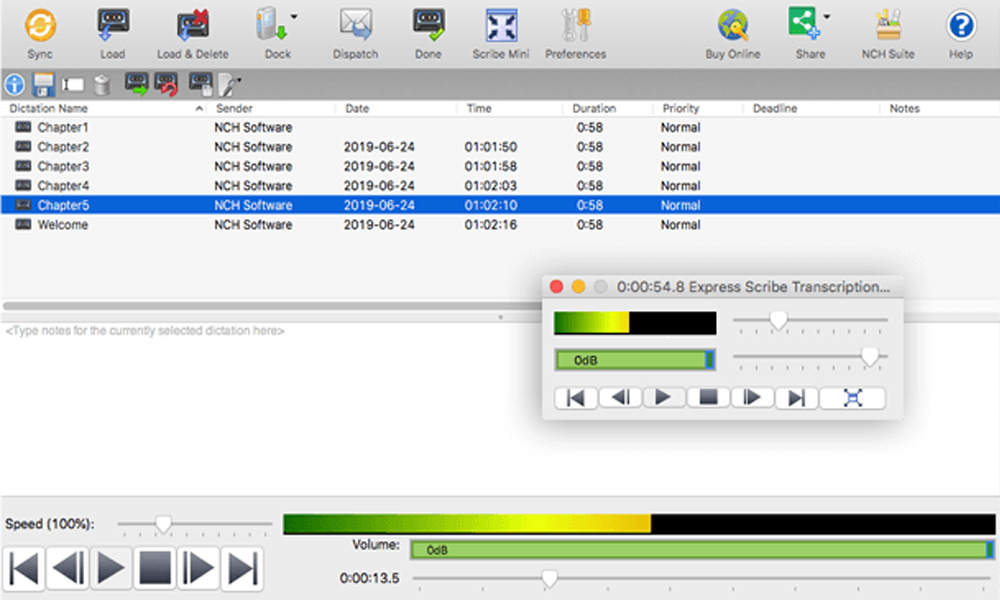Open Help
Image resolution: width=1000 pixels, height=600 pixels.
point(960,26)
